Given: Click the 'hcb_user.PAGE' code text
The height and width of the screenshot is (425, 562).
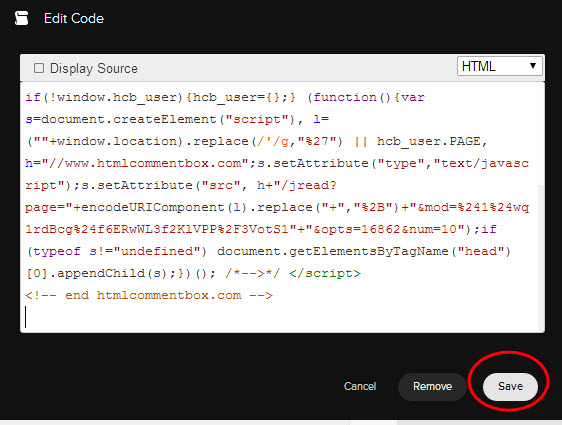Looking at the screenshot, I should 429,142.
